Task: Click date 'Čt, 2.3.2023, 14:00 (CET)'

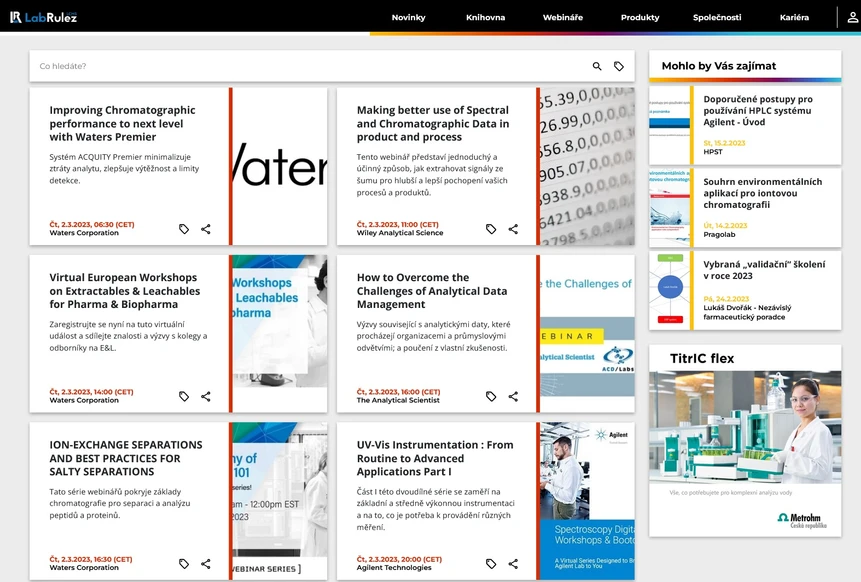Action: (91, 392)
